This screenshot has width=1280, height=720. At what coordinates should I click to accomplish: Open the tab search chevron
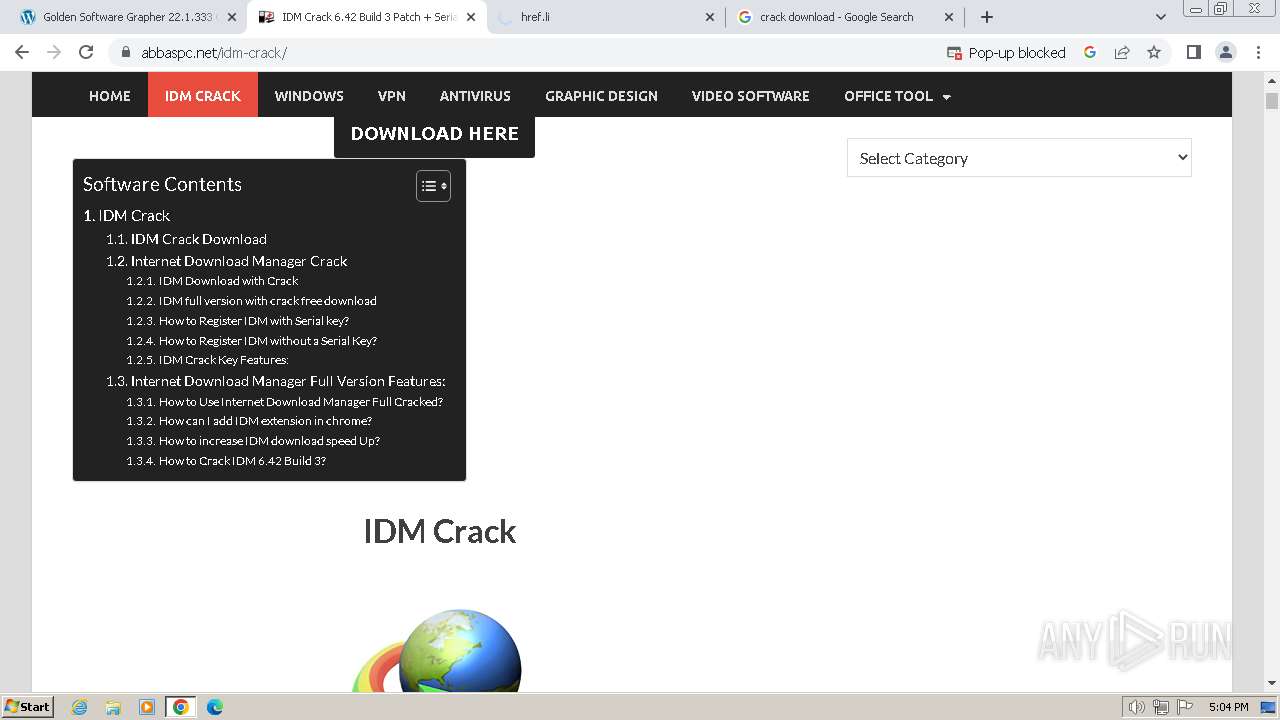1160,17
